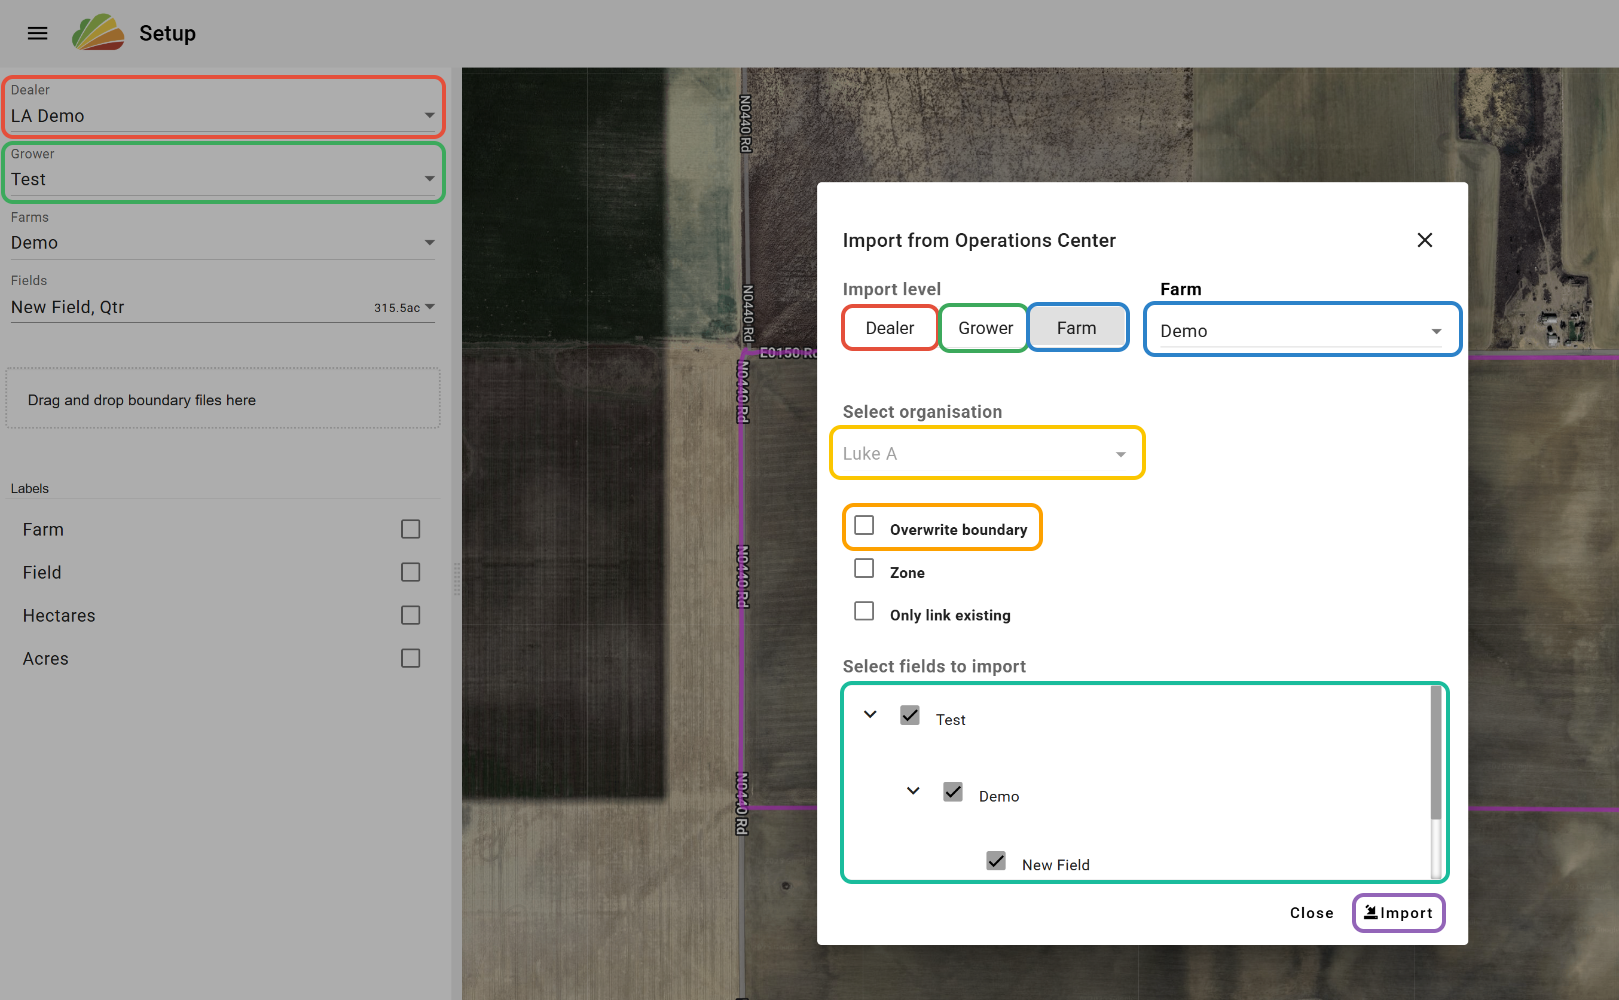Click the Import button with download icon
Screen dimensions: 1619x1000
click(1398, 913)
